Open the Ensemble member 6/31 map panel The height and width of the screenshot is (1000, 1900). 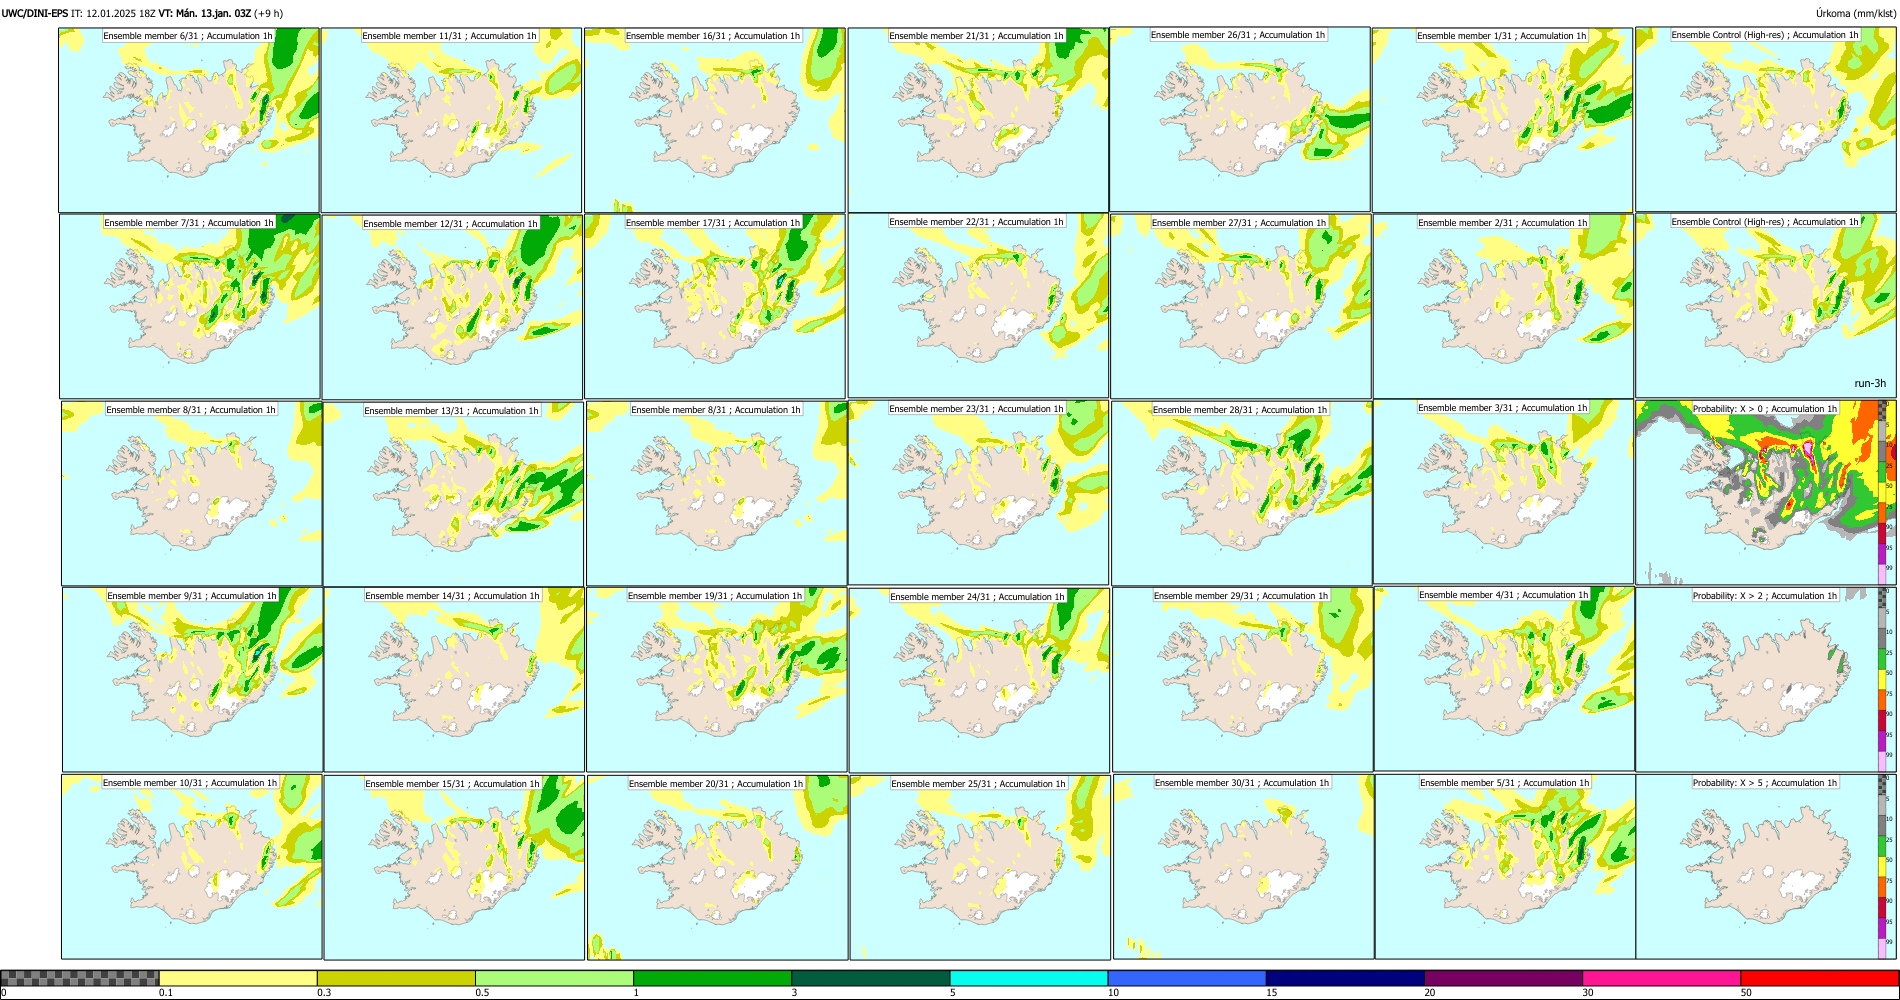click(x=189, y=120)
